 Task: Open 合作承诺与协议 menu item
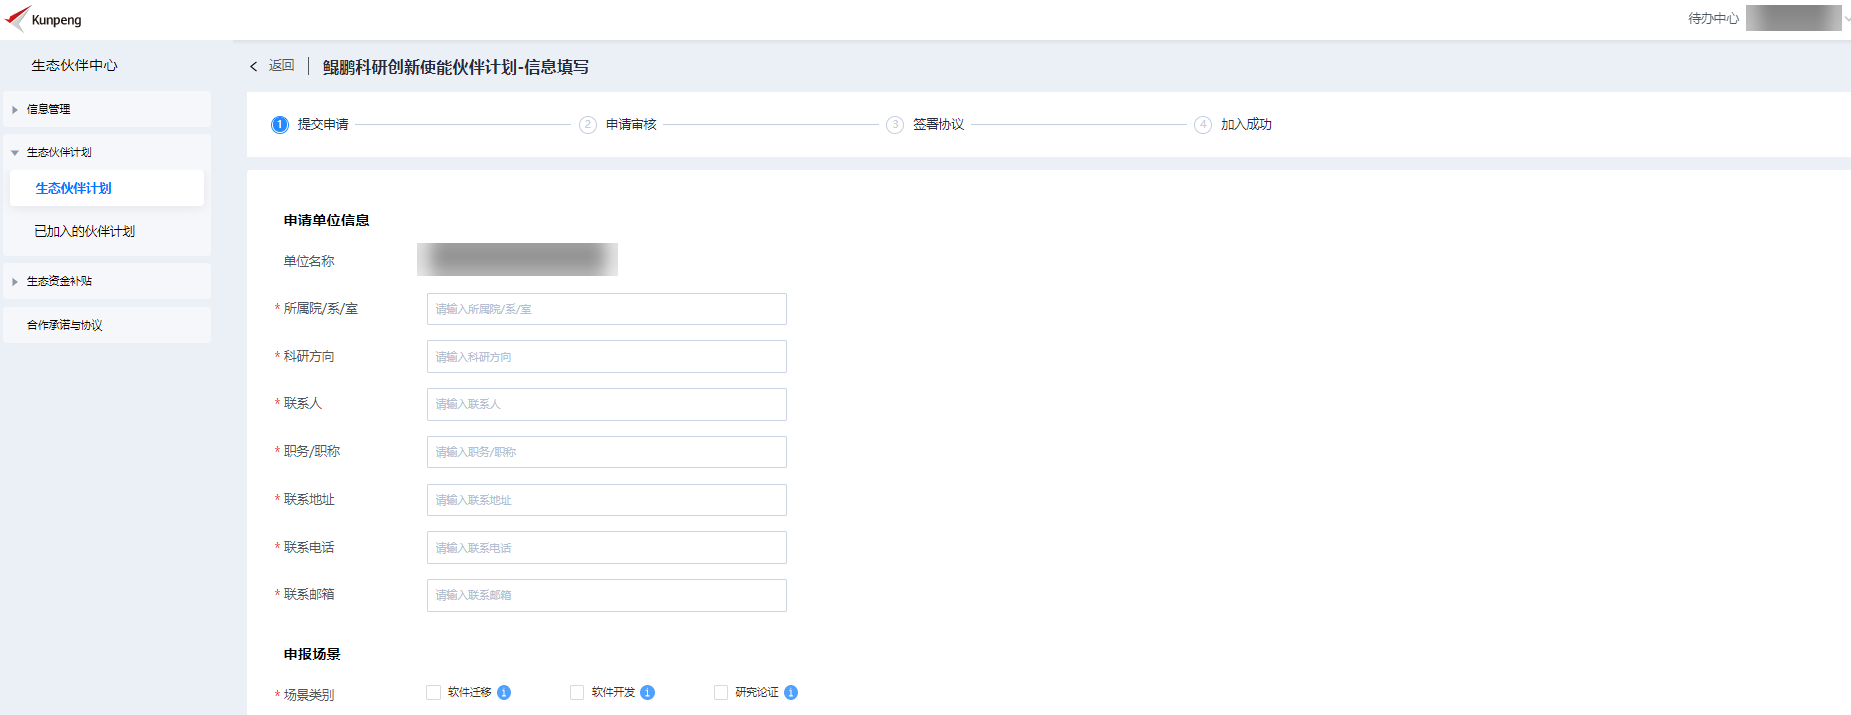(107, 325)
